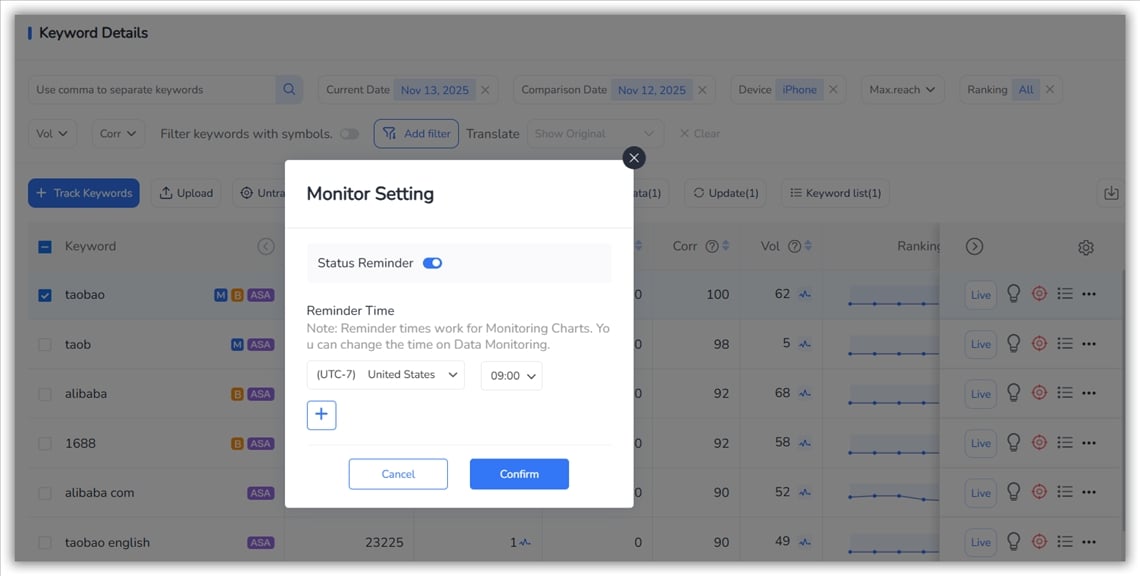Cancel the Monitor Setting dialog
Image resolution: width=1140 pixels, height=576 pixels.
click(x=398, y=473)
